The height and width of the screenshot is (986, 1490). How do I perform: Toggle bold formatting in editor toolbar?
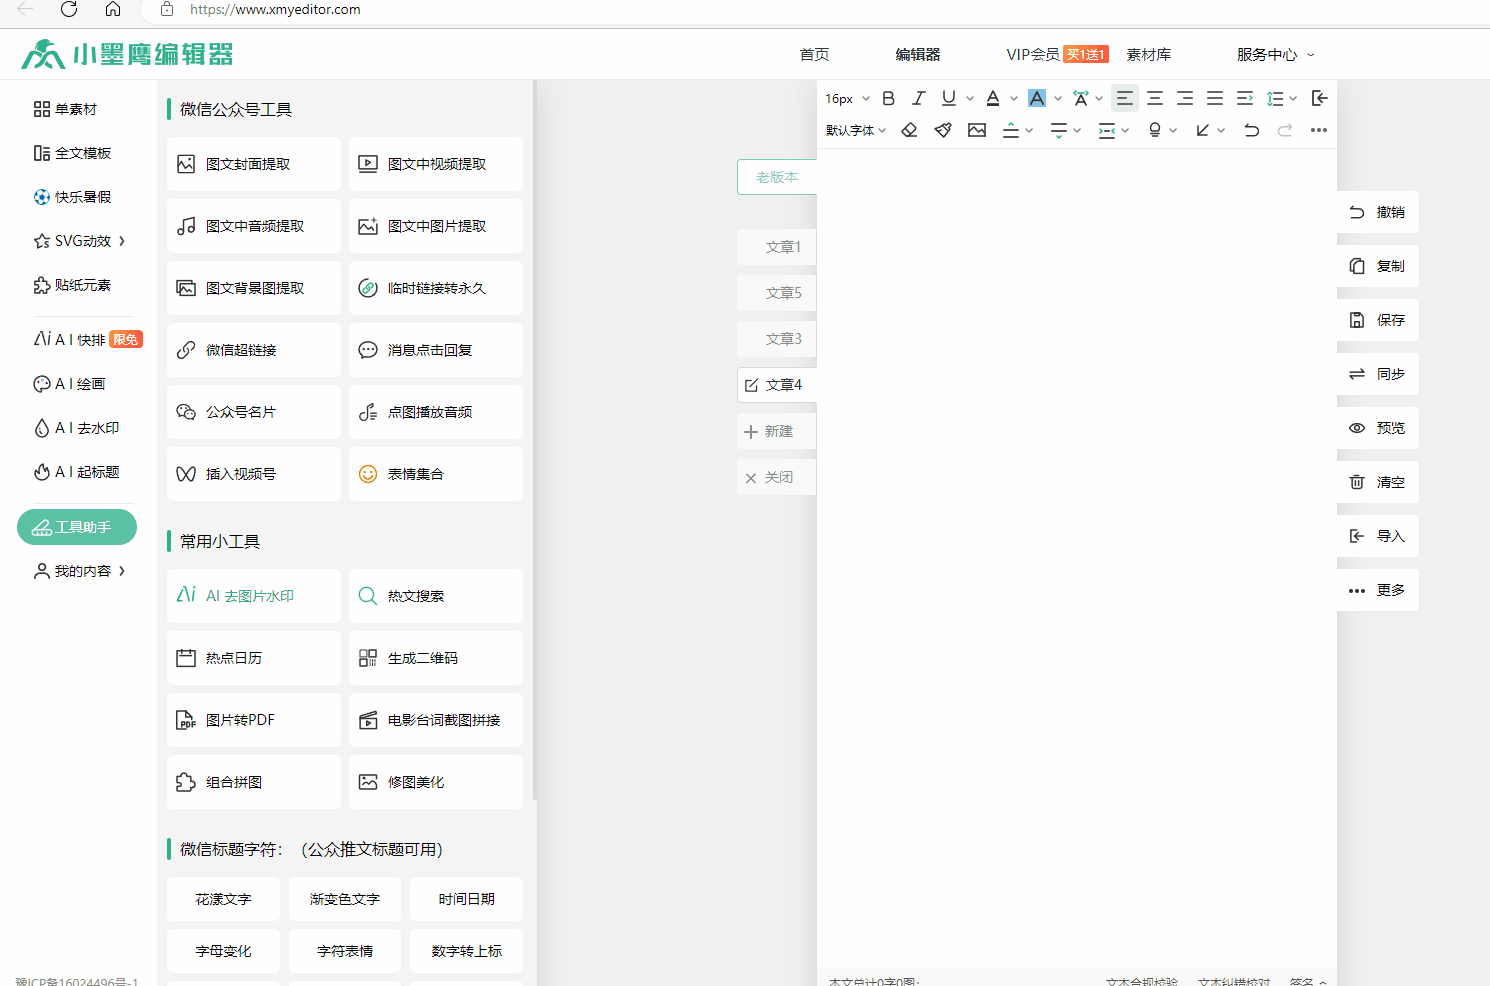(888, 98)
